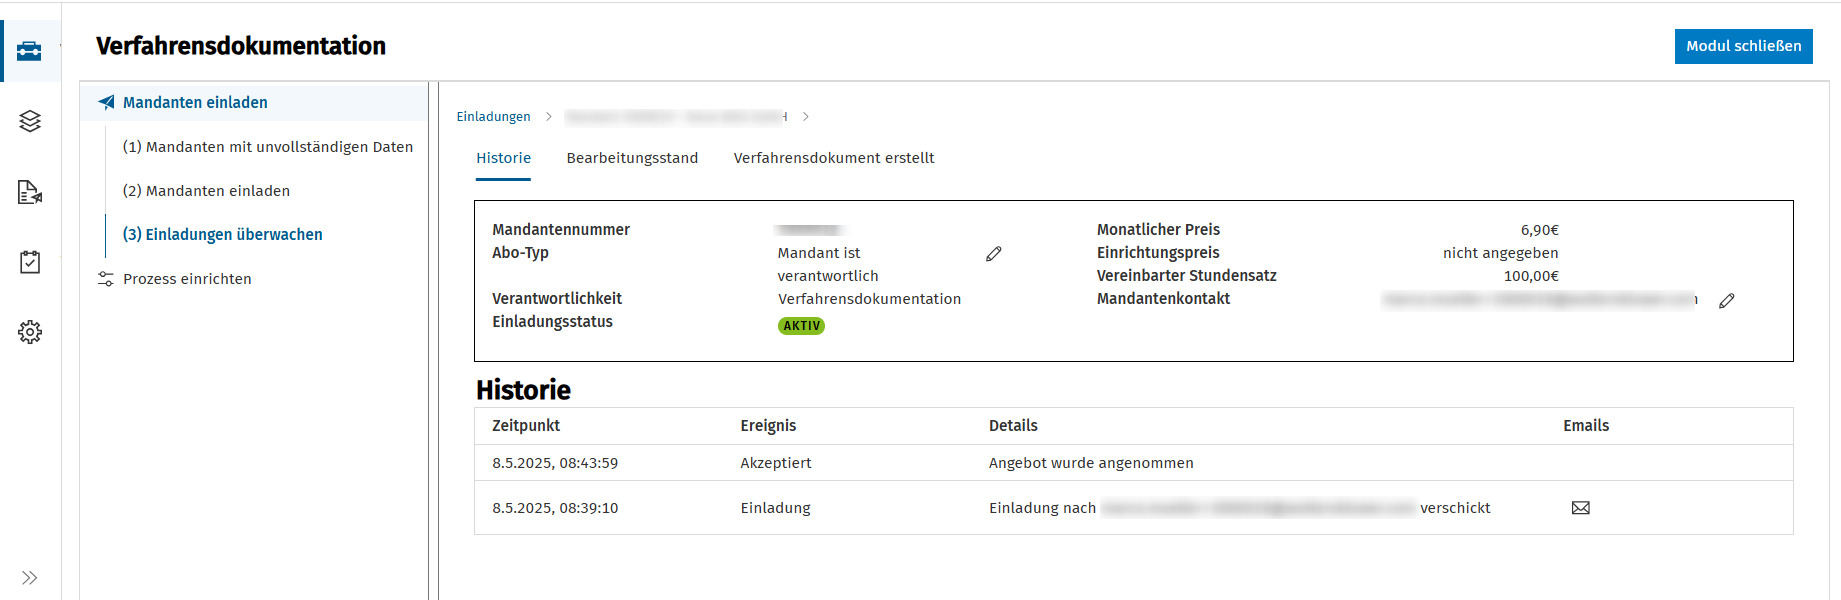The image size is (1841, 600).
Task: Open (1) Mandanten mit unvollständigen Daten
Action: (268, 147)
